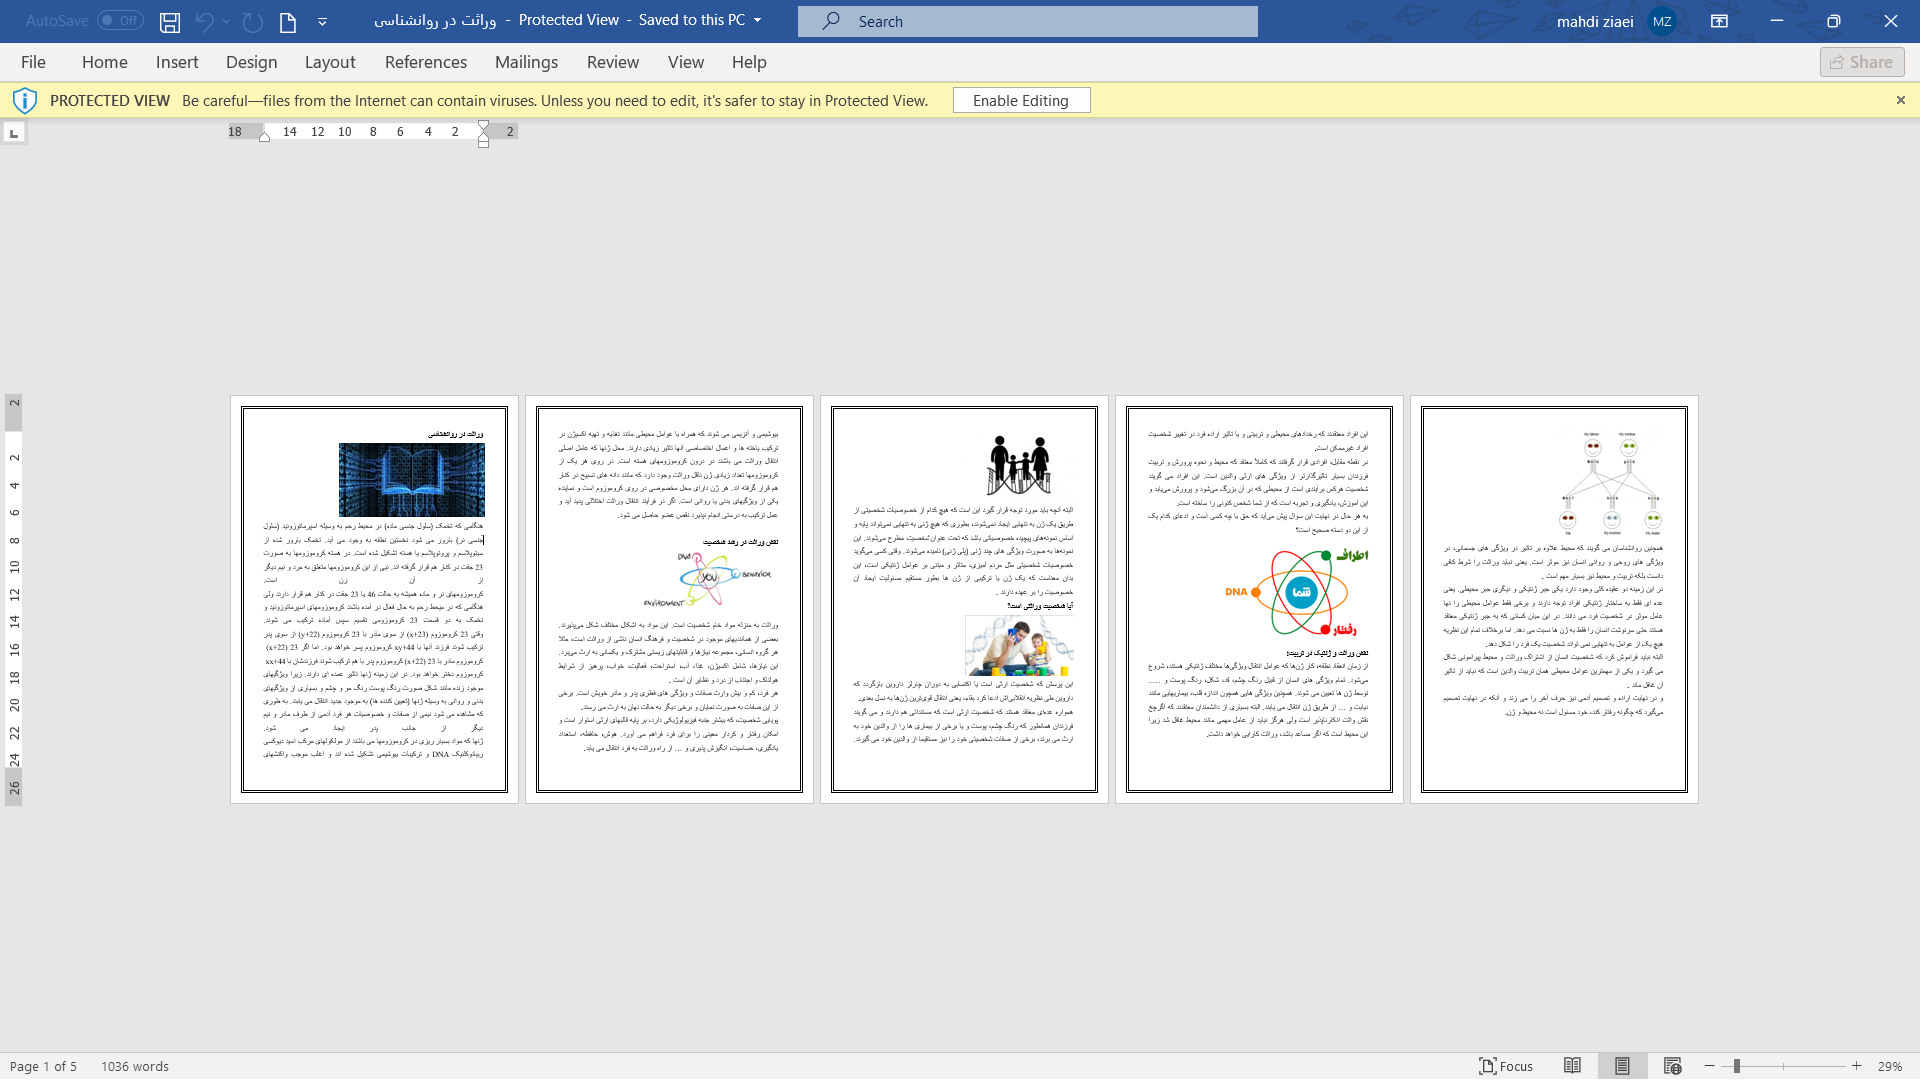Open the References menu tab
Viewport: 1920px width, 1080px height.
426,62
